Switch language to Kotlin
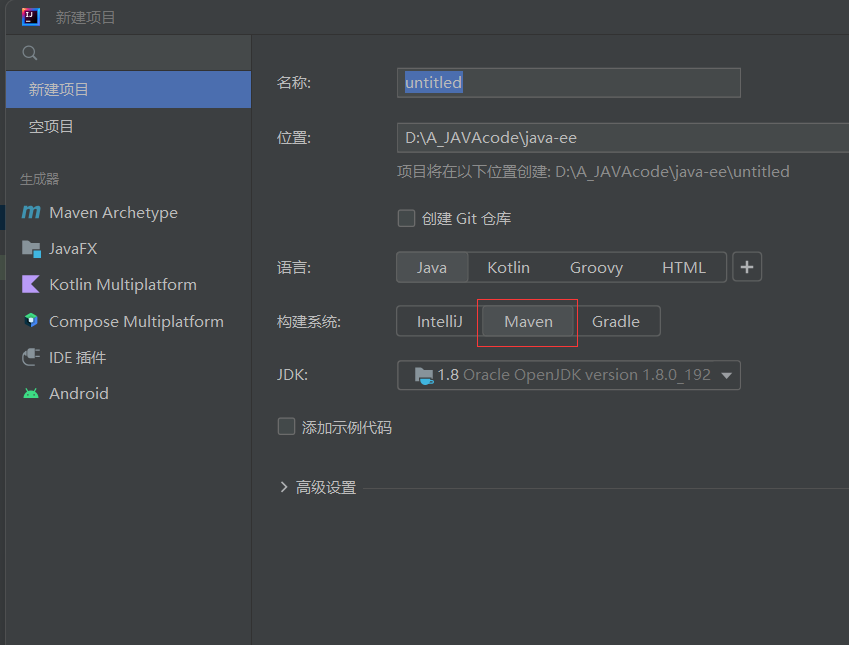Viewport: 849px width, 645px height. coord(508,267)
